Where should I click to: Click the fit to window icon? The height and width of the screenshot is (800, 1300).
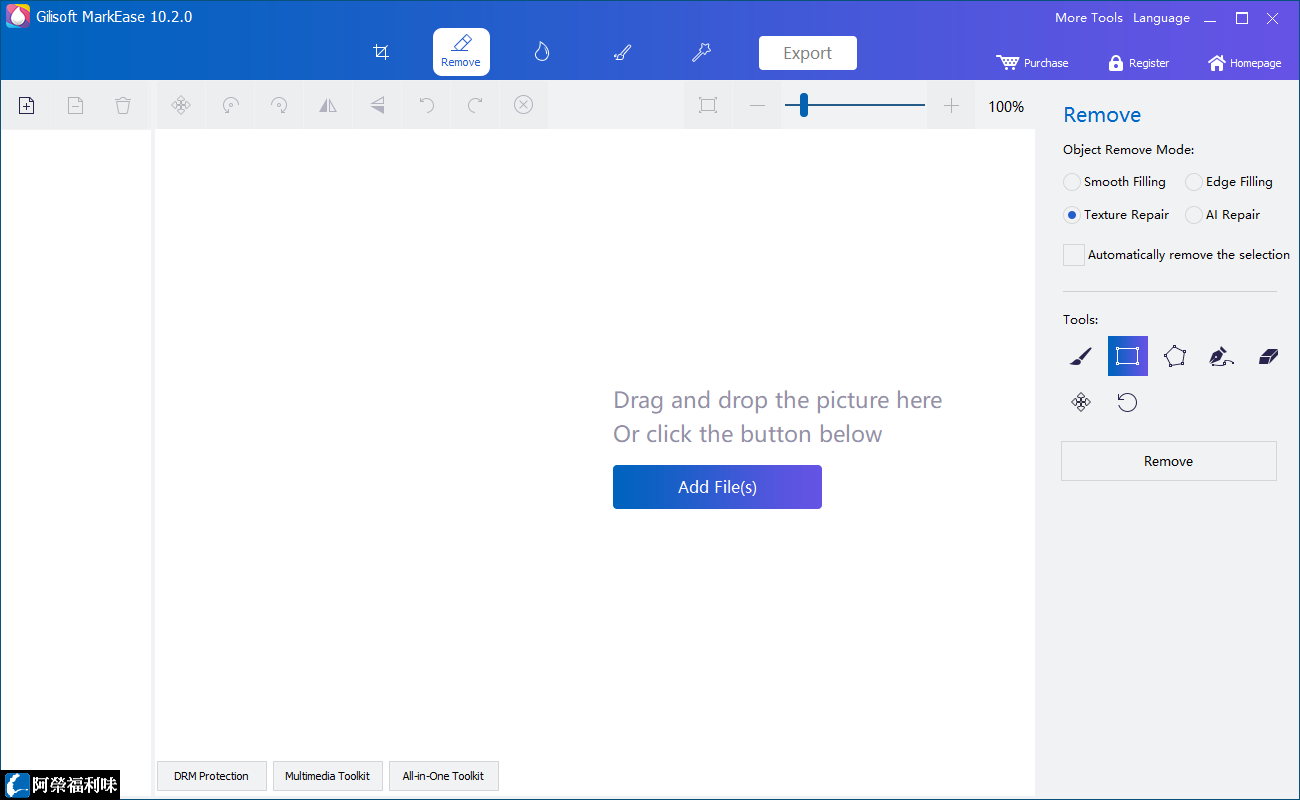coord(708,105)
